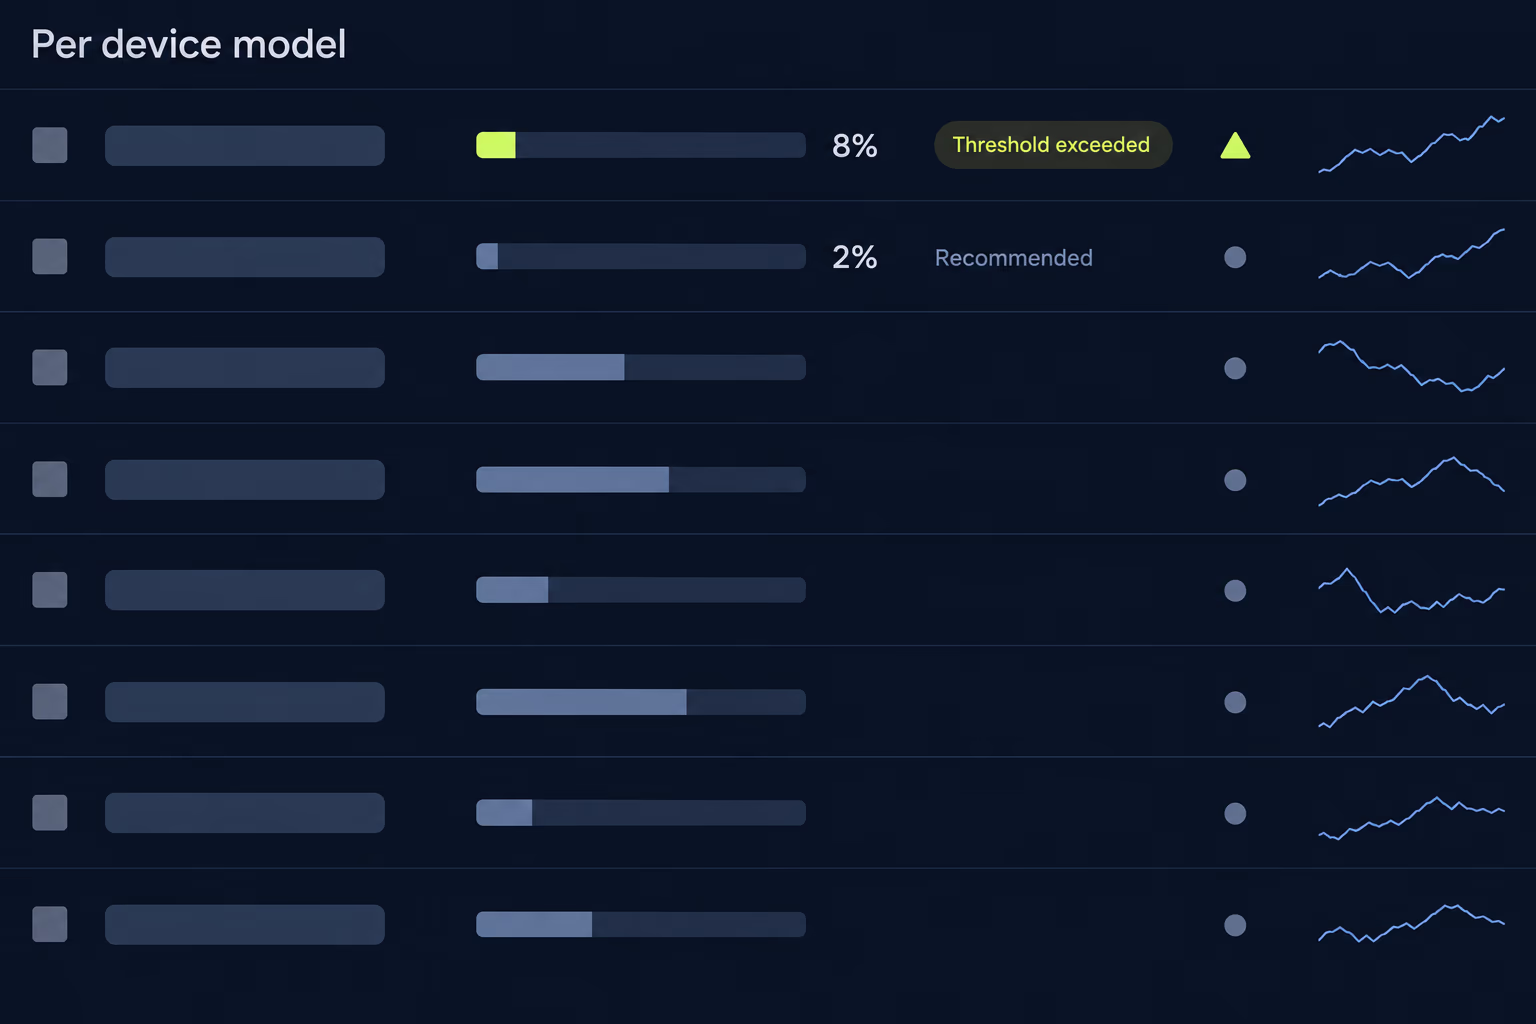Click the status dot in the Recommended row
Viewport: 1536px width, 1024px height.
click(1235, 257)
